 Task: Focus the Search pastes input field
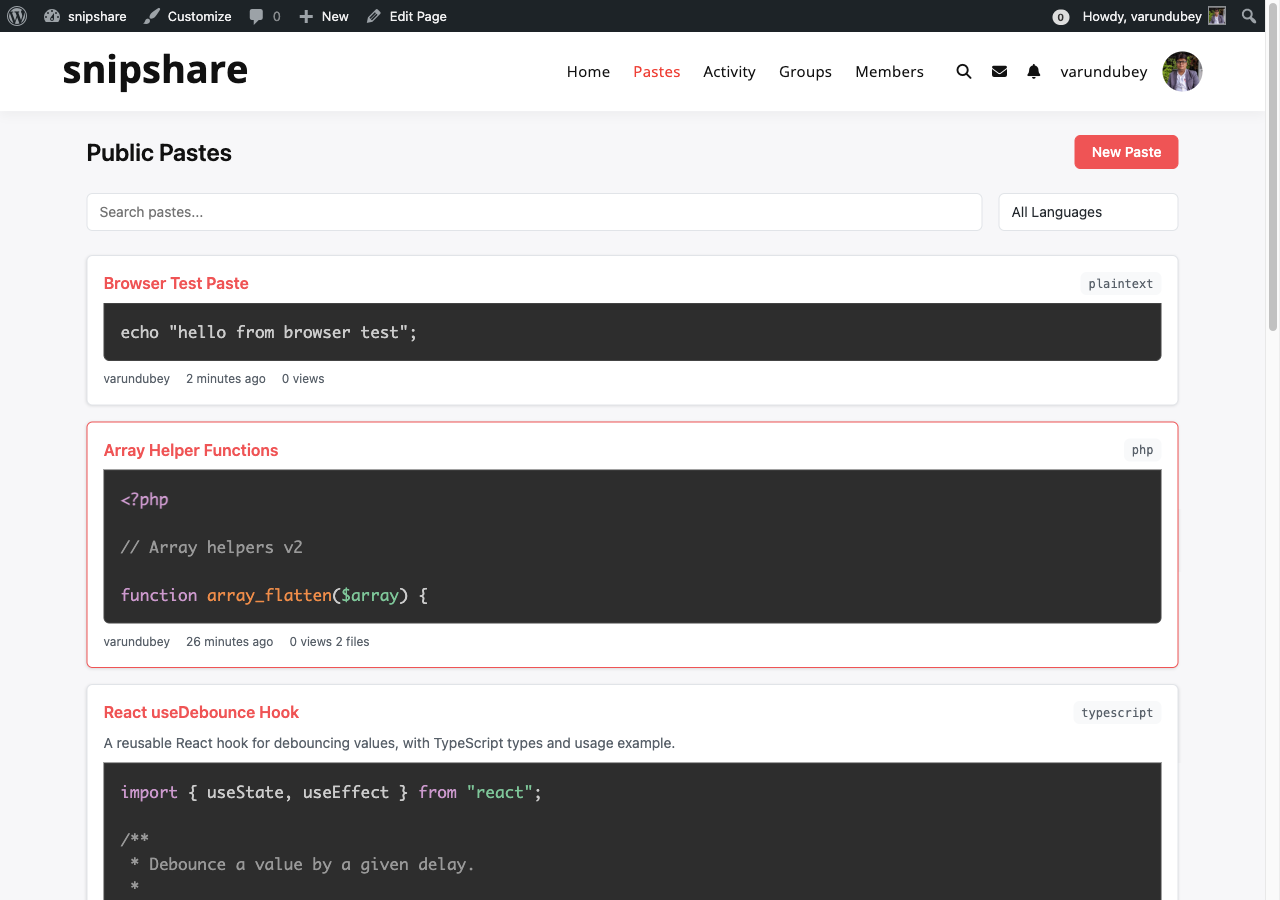534,212
